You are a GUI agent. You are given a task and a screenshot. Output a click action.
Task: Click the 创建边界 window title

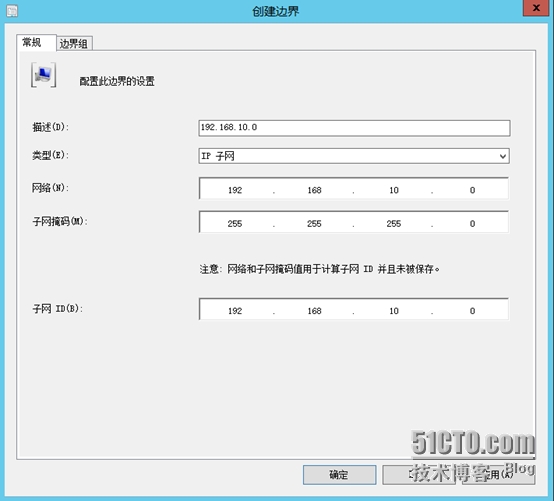pos(276,11)
